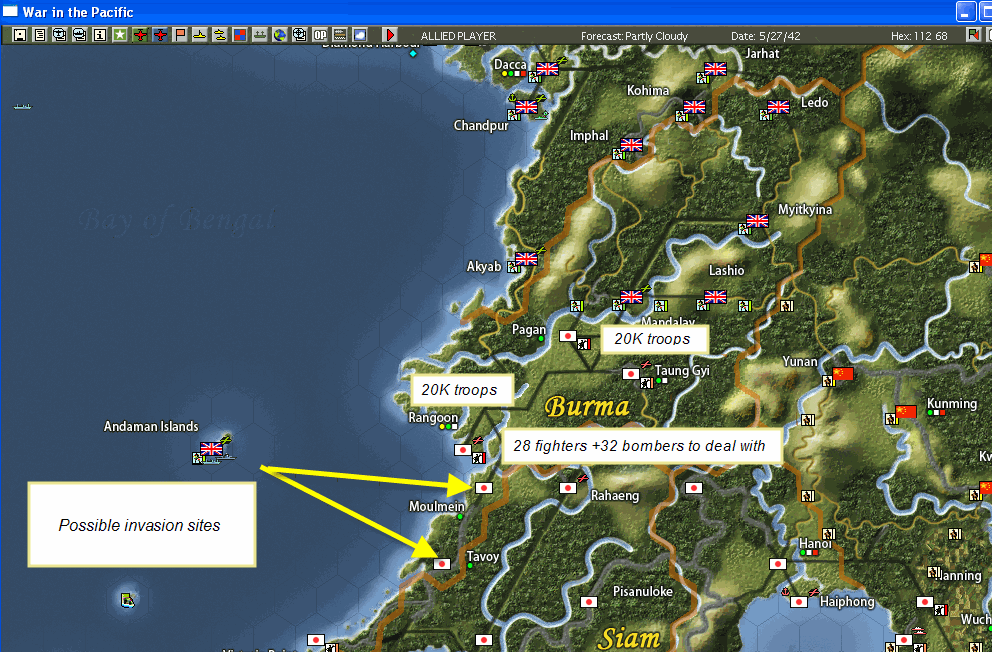This screenshot has width=992, height=652.
Task: Click the red triangle end turn button
Action: (390, 35)
